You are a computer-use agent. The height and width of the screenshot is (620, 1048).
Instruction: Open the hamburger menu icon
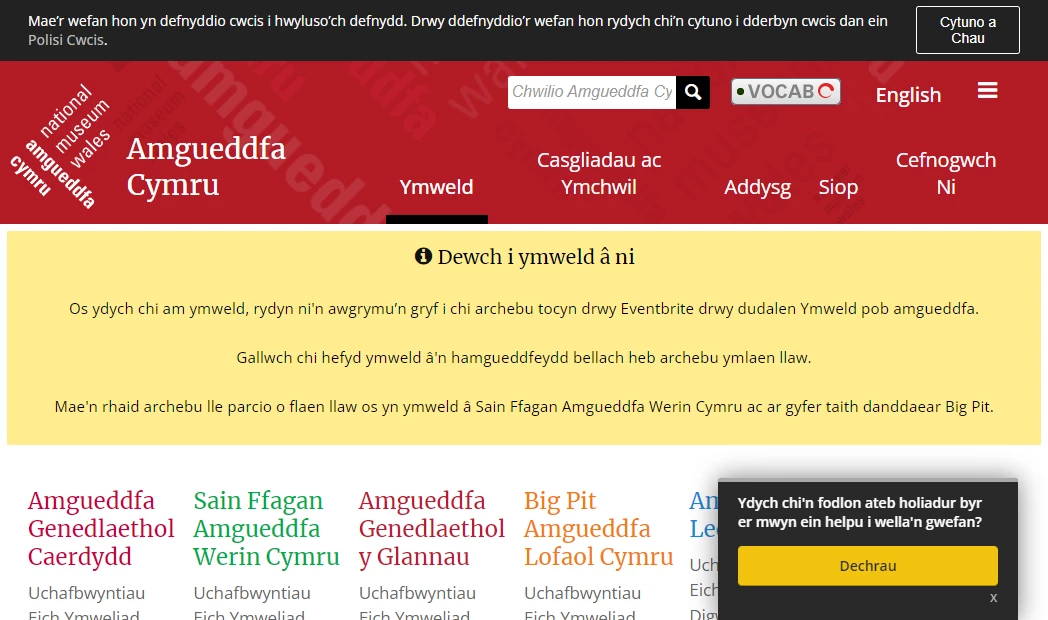pyautogui.click(x=987, y=91)
